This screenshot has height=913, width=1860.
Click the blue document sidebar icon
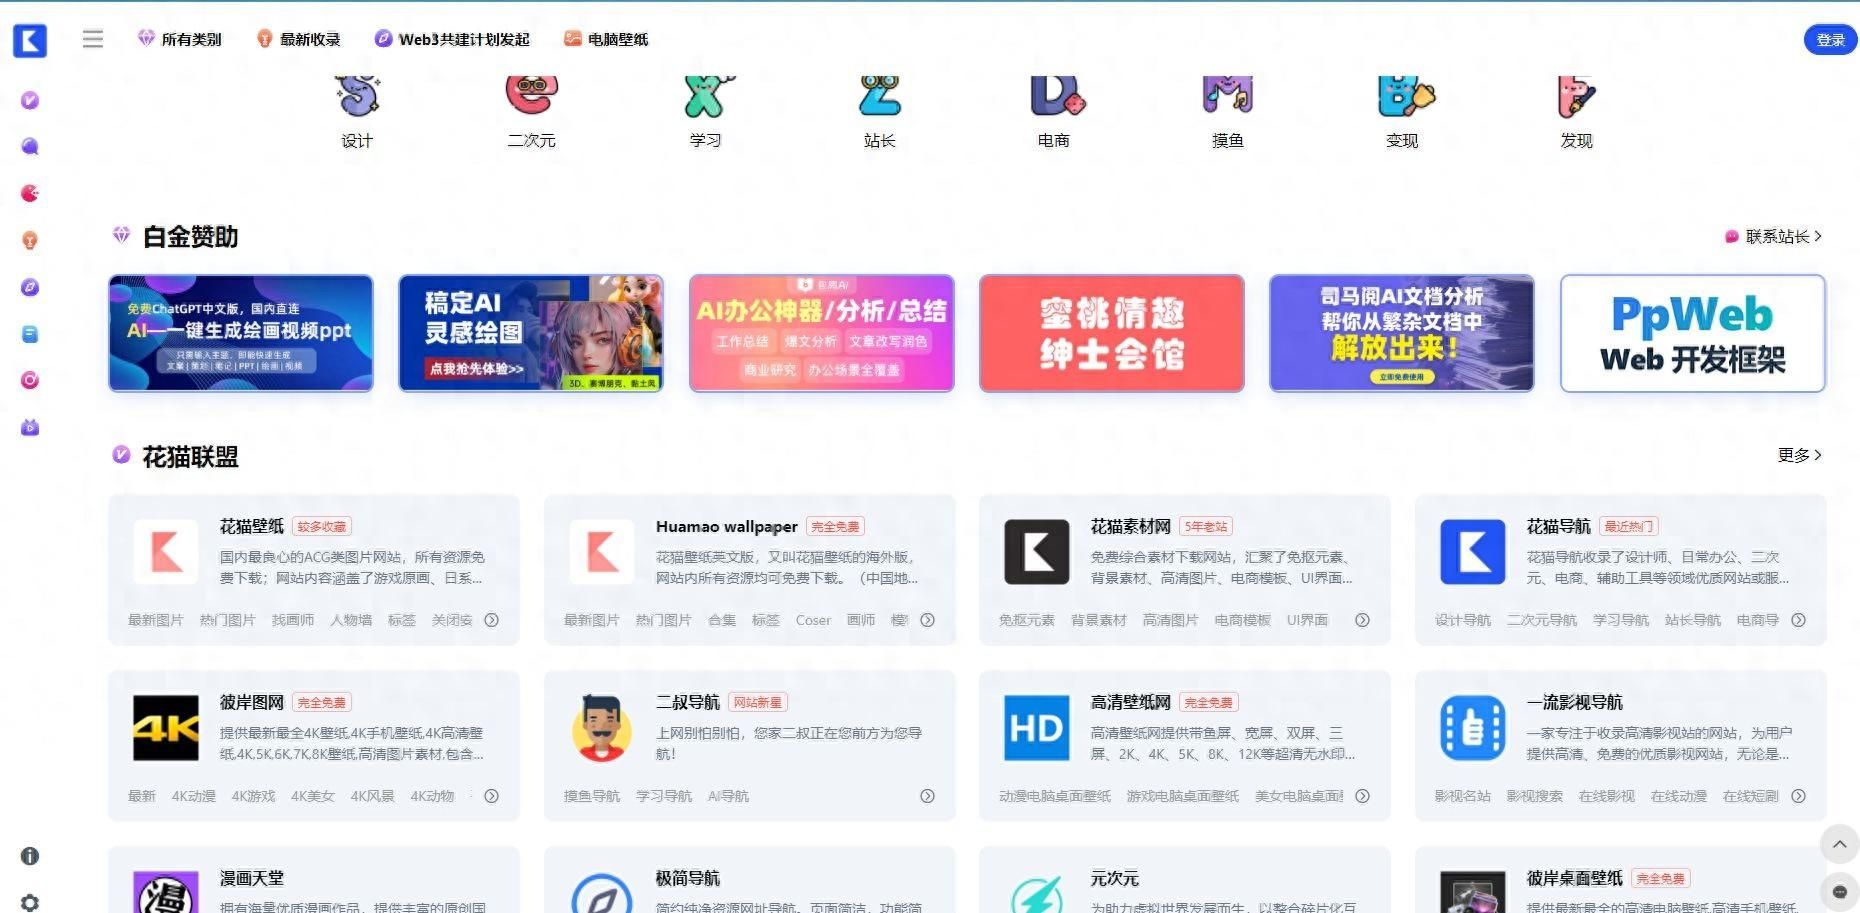pyautogui.click(x=30, y=334)
